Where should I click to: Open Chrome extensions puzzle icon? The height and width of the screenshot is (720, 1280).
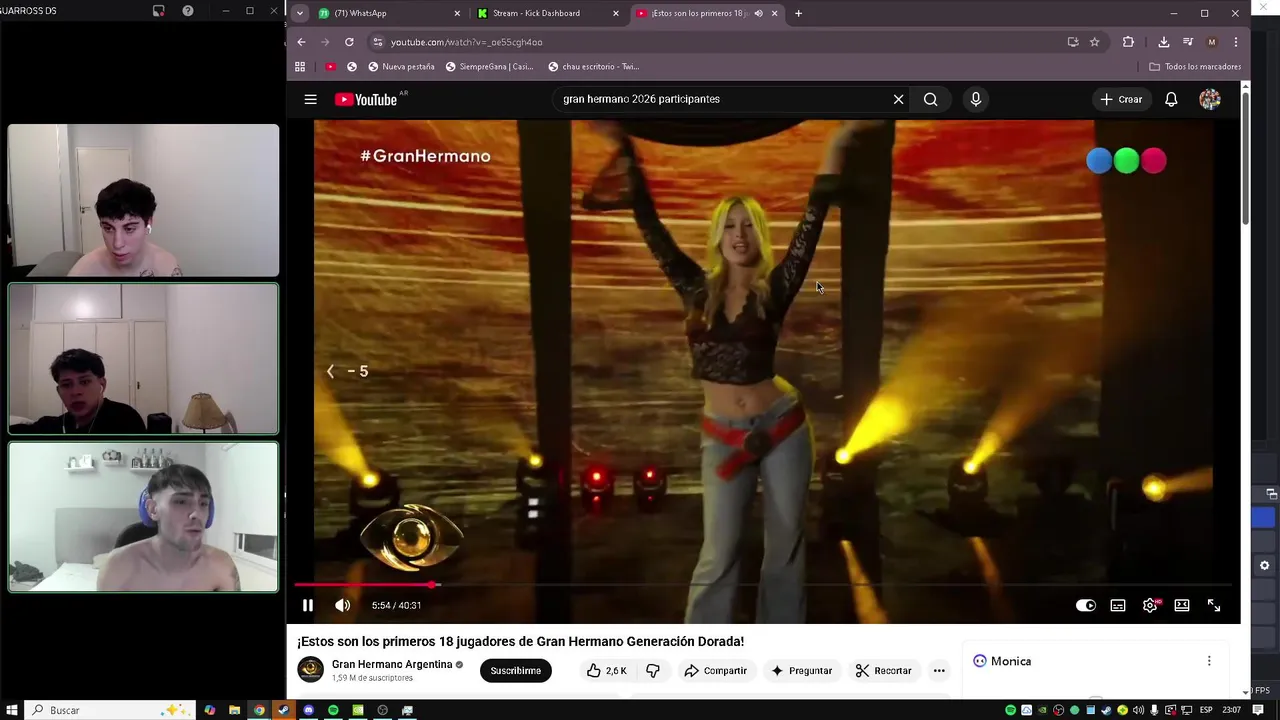pos(1129,42)
